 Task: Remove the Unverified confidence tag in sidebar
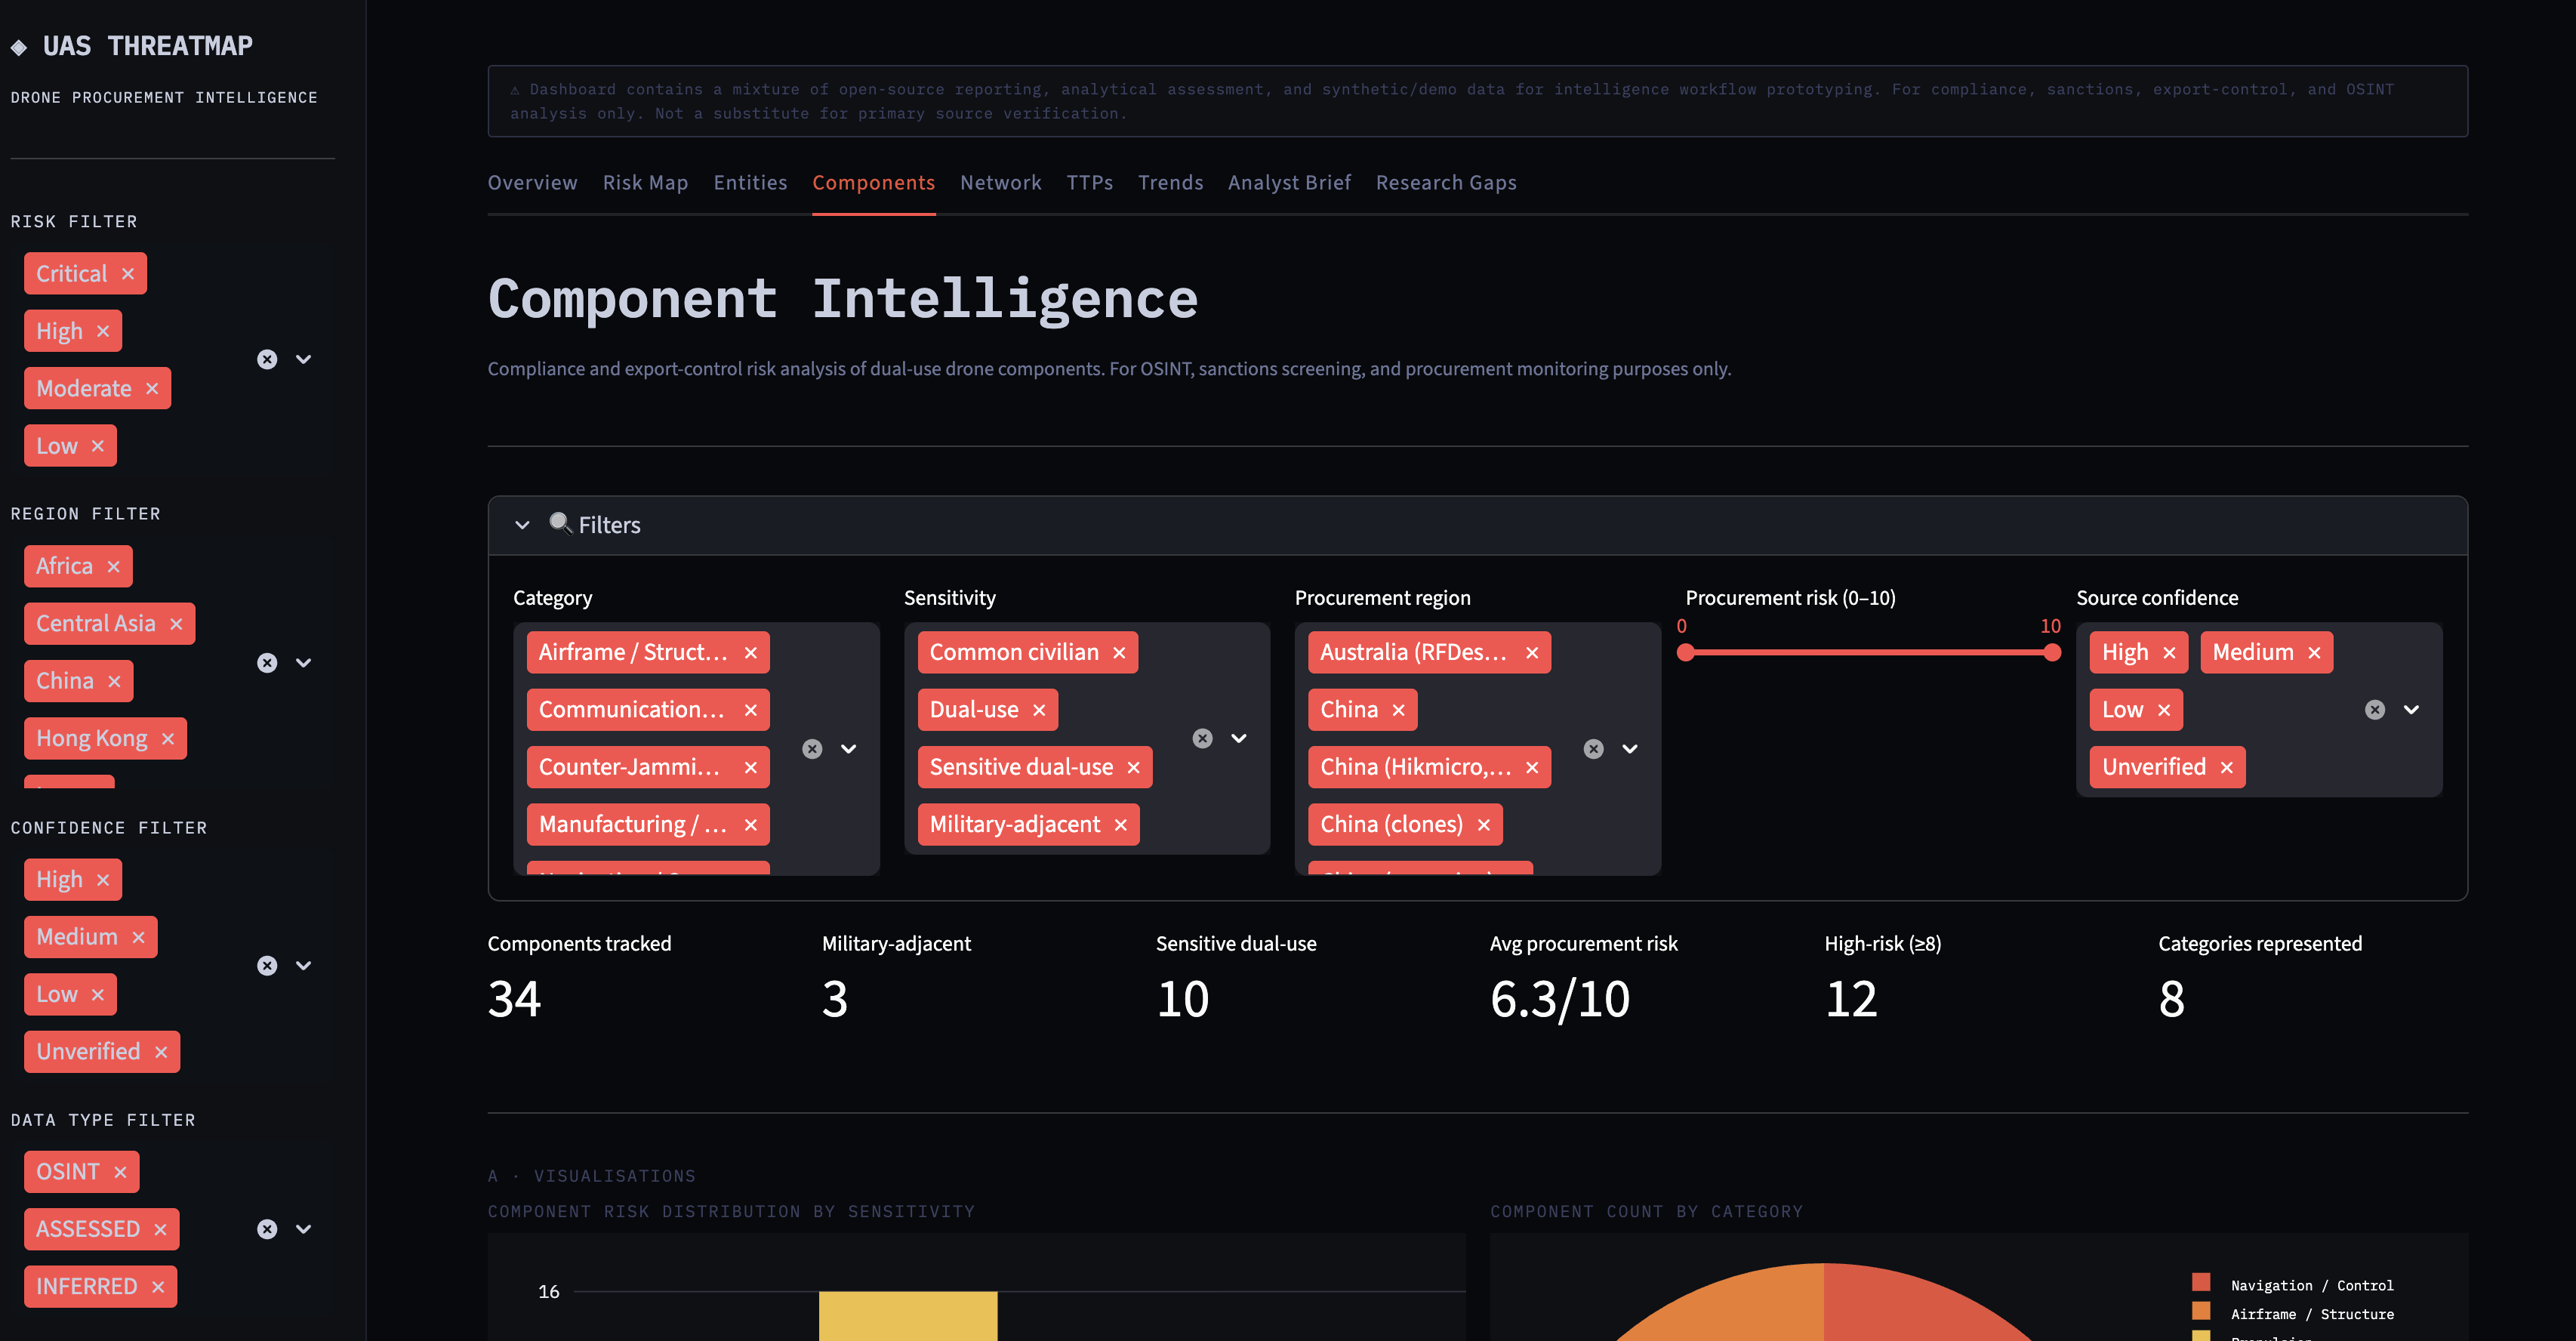click(161, 1052)
